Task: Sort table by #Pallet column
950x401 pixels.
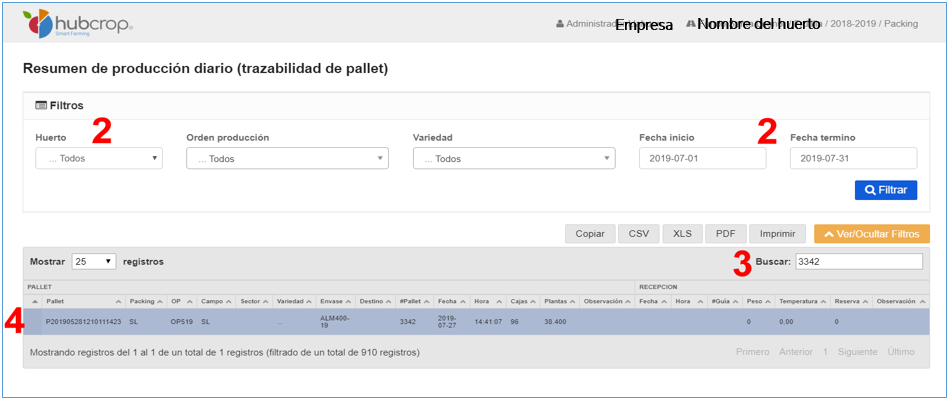Action: 414,301
